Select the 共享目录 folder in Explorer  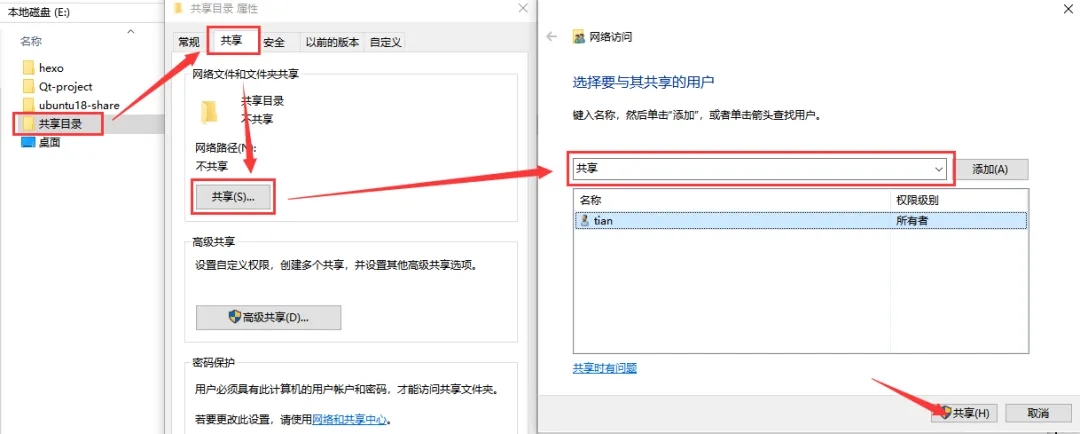coord(60,124)
